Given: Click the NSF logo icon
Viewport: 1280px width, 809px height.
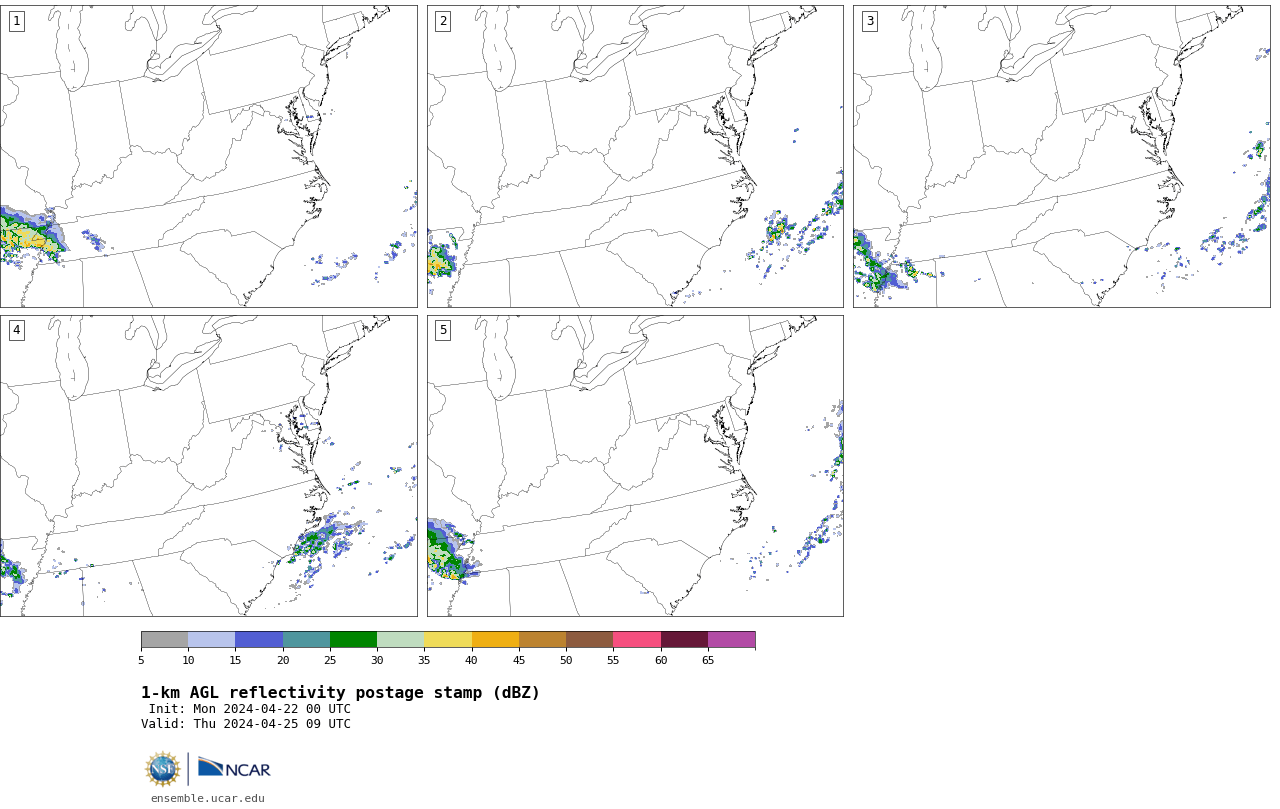Looking at the screenshot, I should (163, 769).
